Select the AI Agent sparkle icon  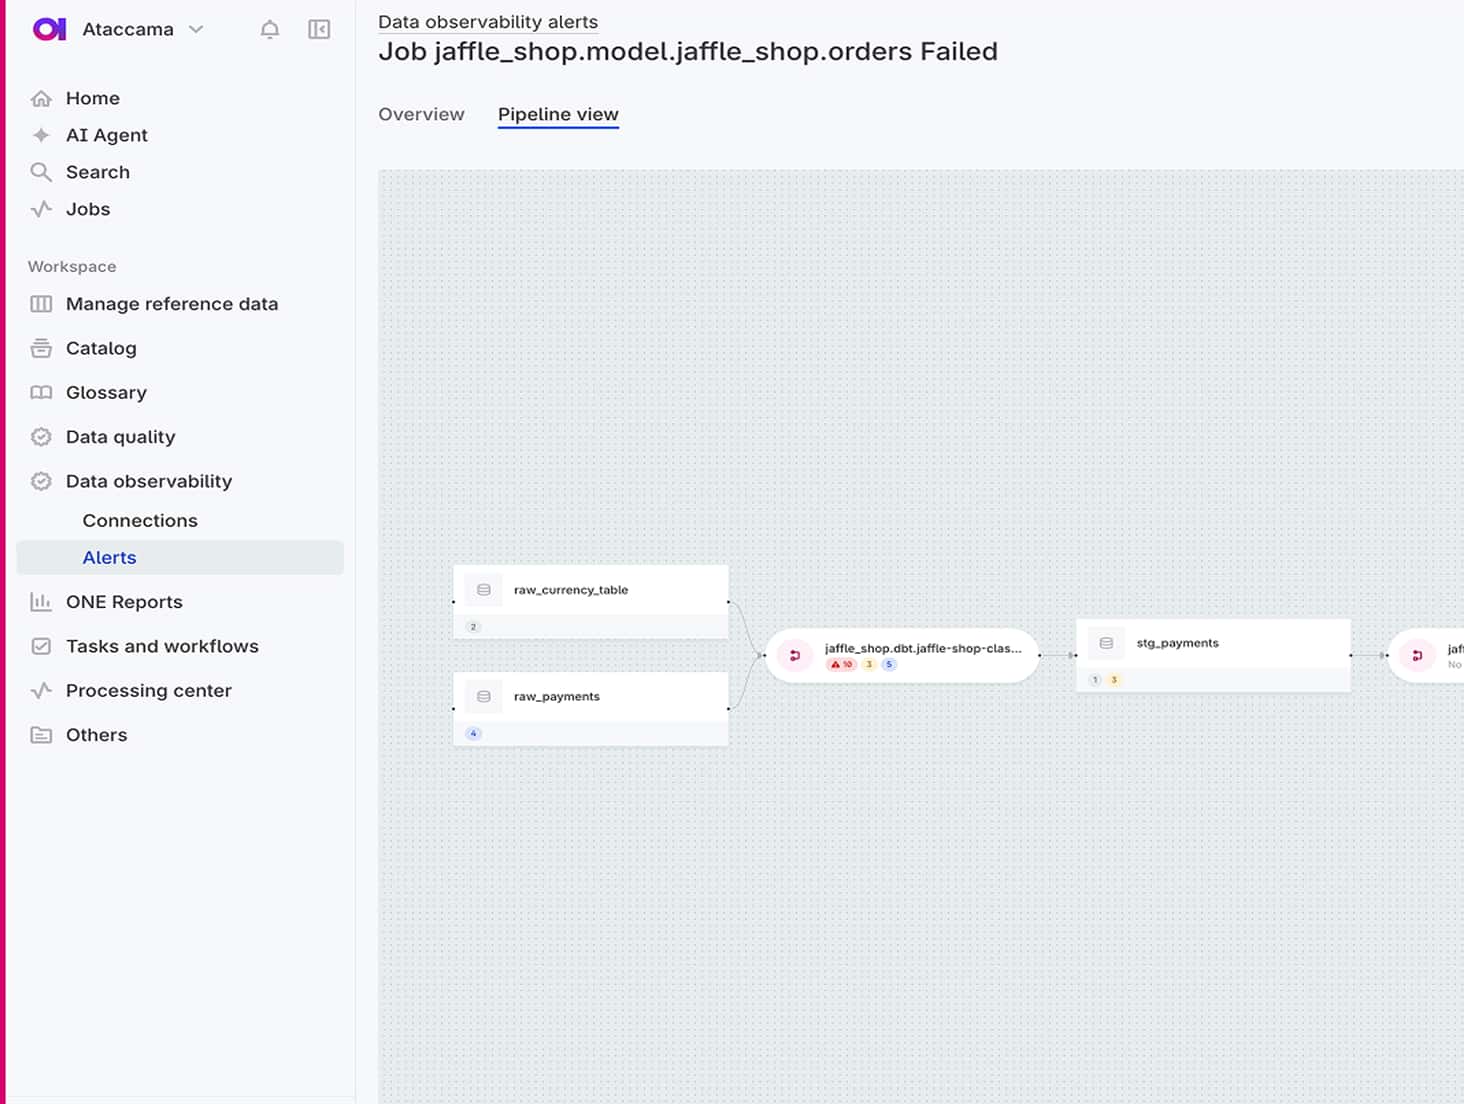(x=40, y=134)
